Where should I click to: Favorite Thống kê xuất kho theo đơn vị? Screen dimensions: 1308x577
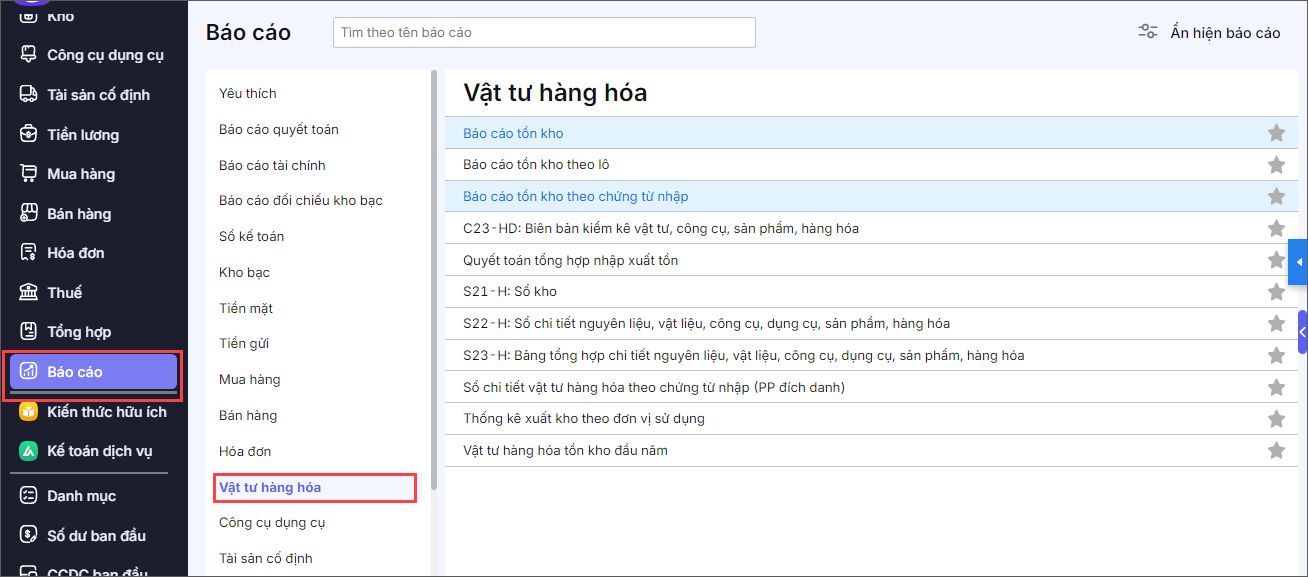[x=1276, y=418]
